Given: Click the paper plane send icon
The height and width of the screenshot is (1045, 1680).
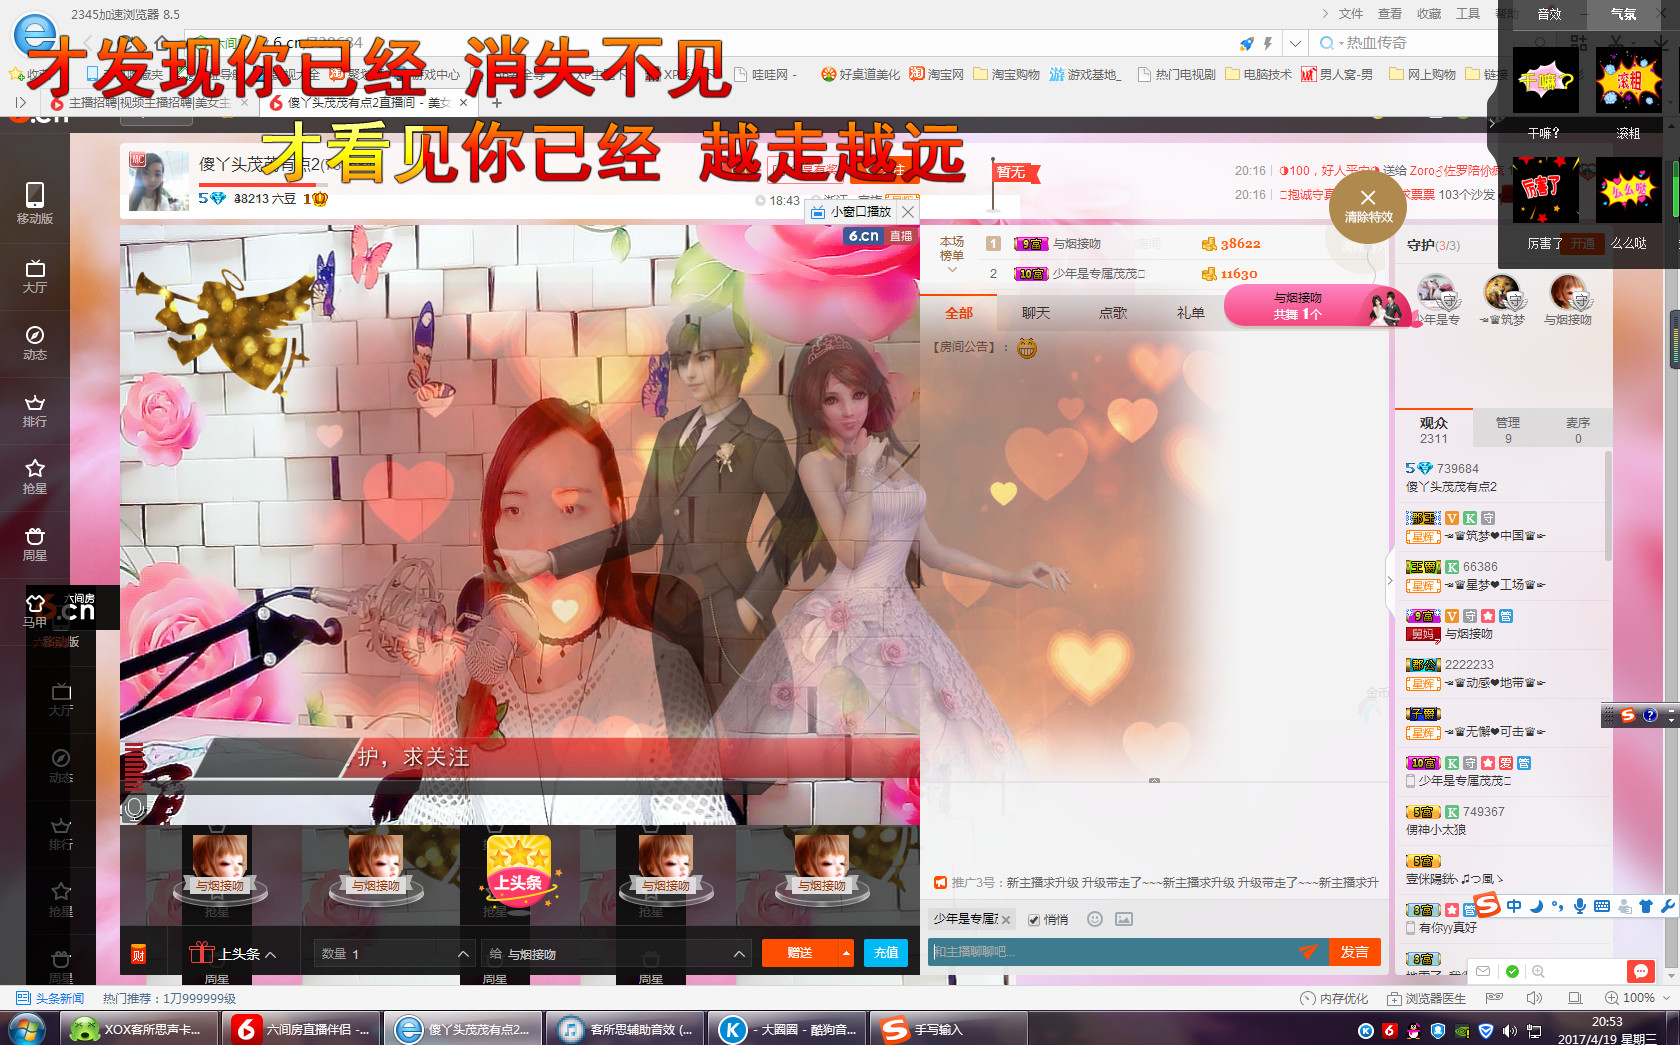Looking at the screenshot, I should pos(1308,952).
